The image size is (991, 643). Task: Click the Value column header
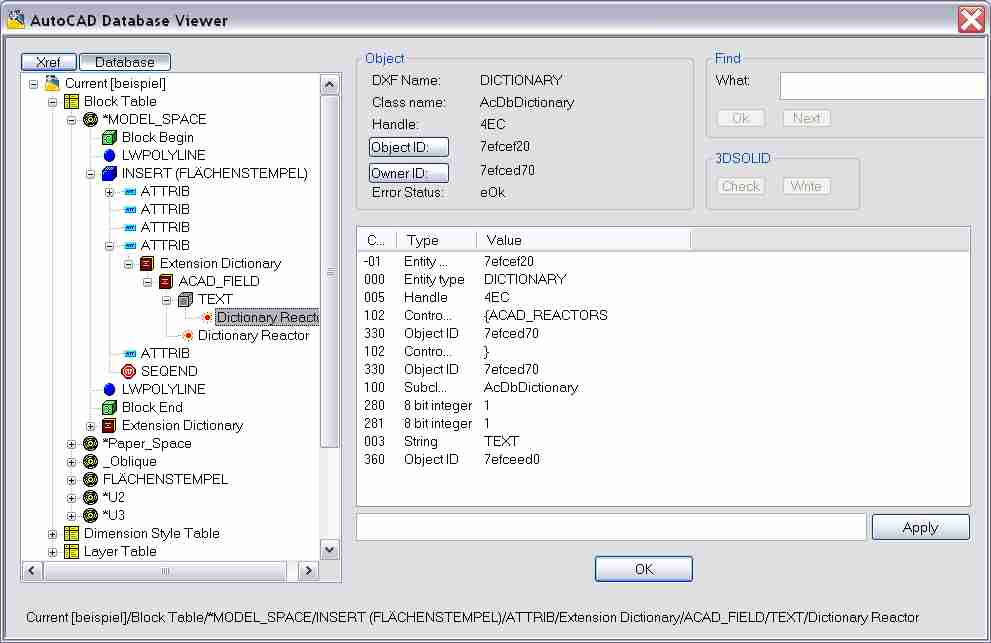point(583,240)
